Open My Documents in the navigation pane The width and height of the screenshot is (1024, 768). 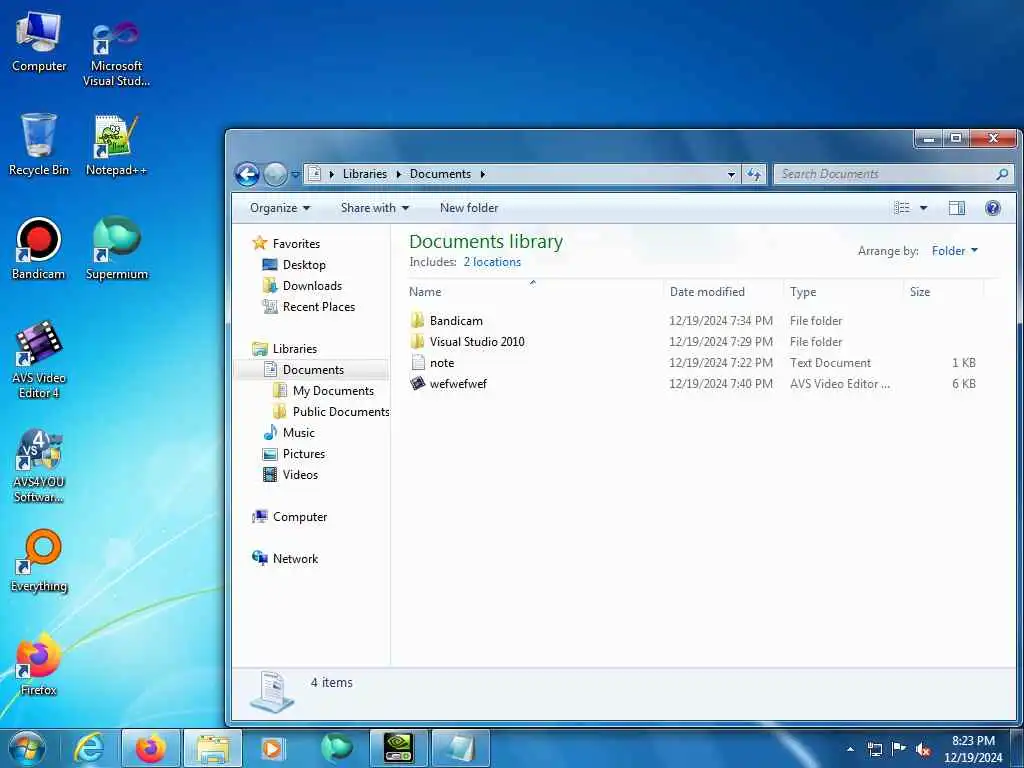tap(333, 391)
